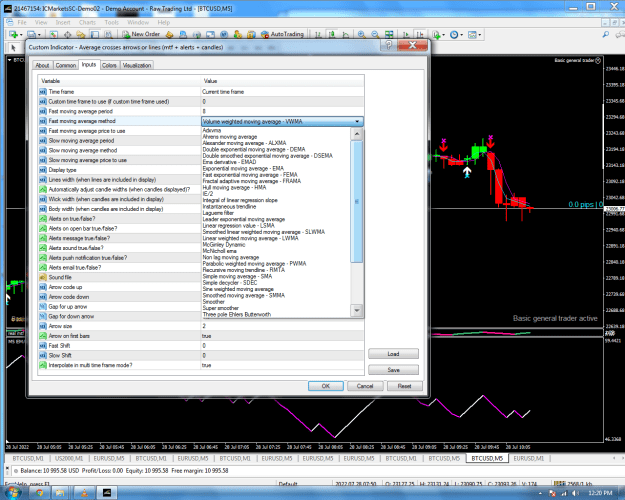Select the cursor arrow tool
625x500 pixels.
(x=13, y=48)
